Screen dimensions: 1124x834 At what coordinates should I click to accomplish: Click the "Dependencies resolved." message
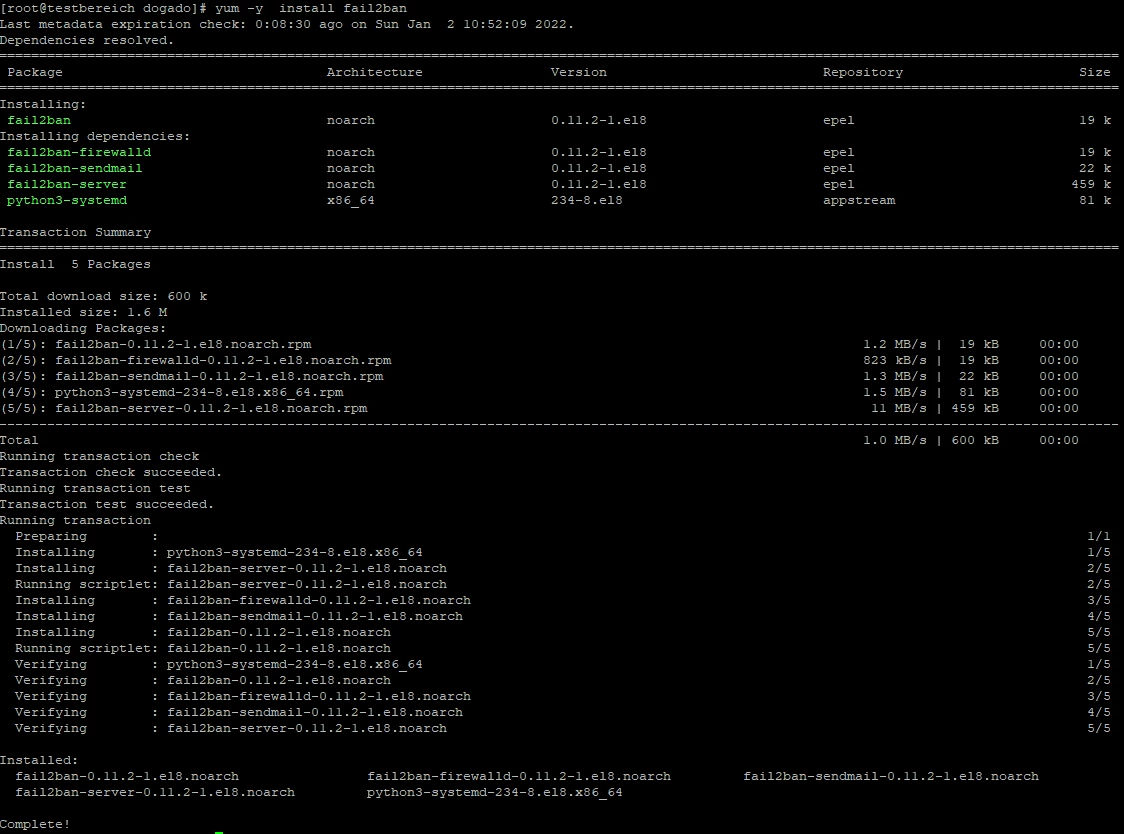tap(87, 40)
